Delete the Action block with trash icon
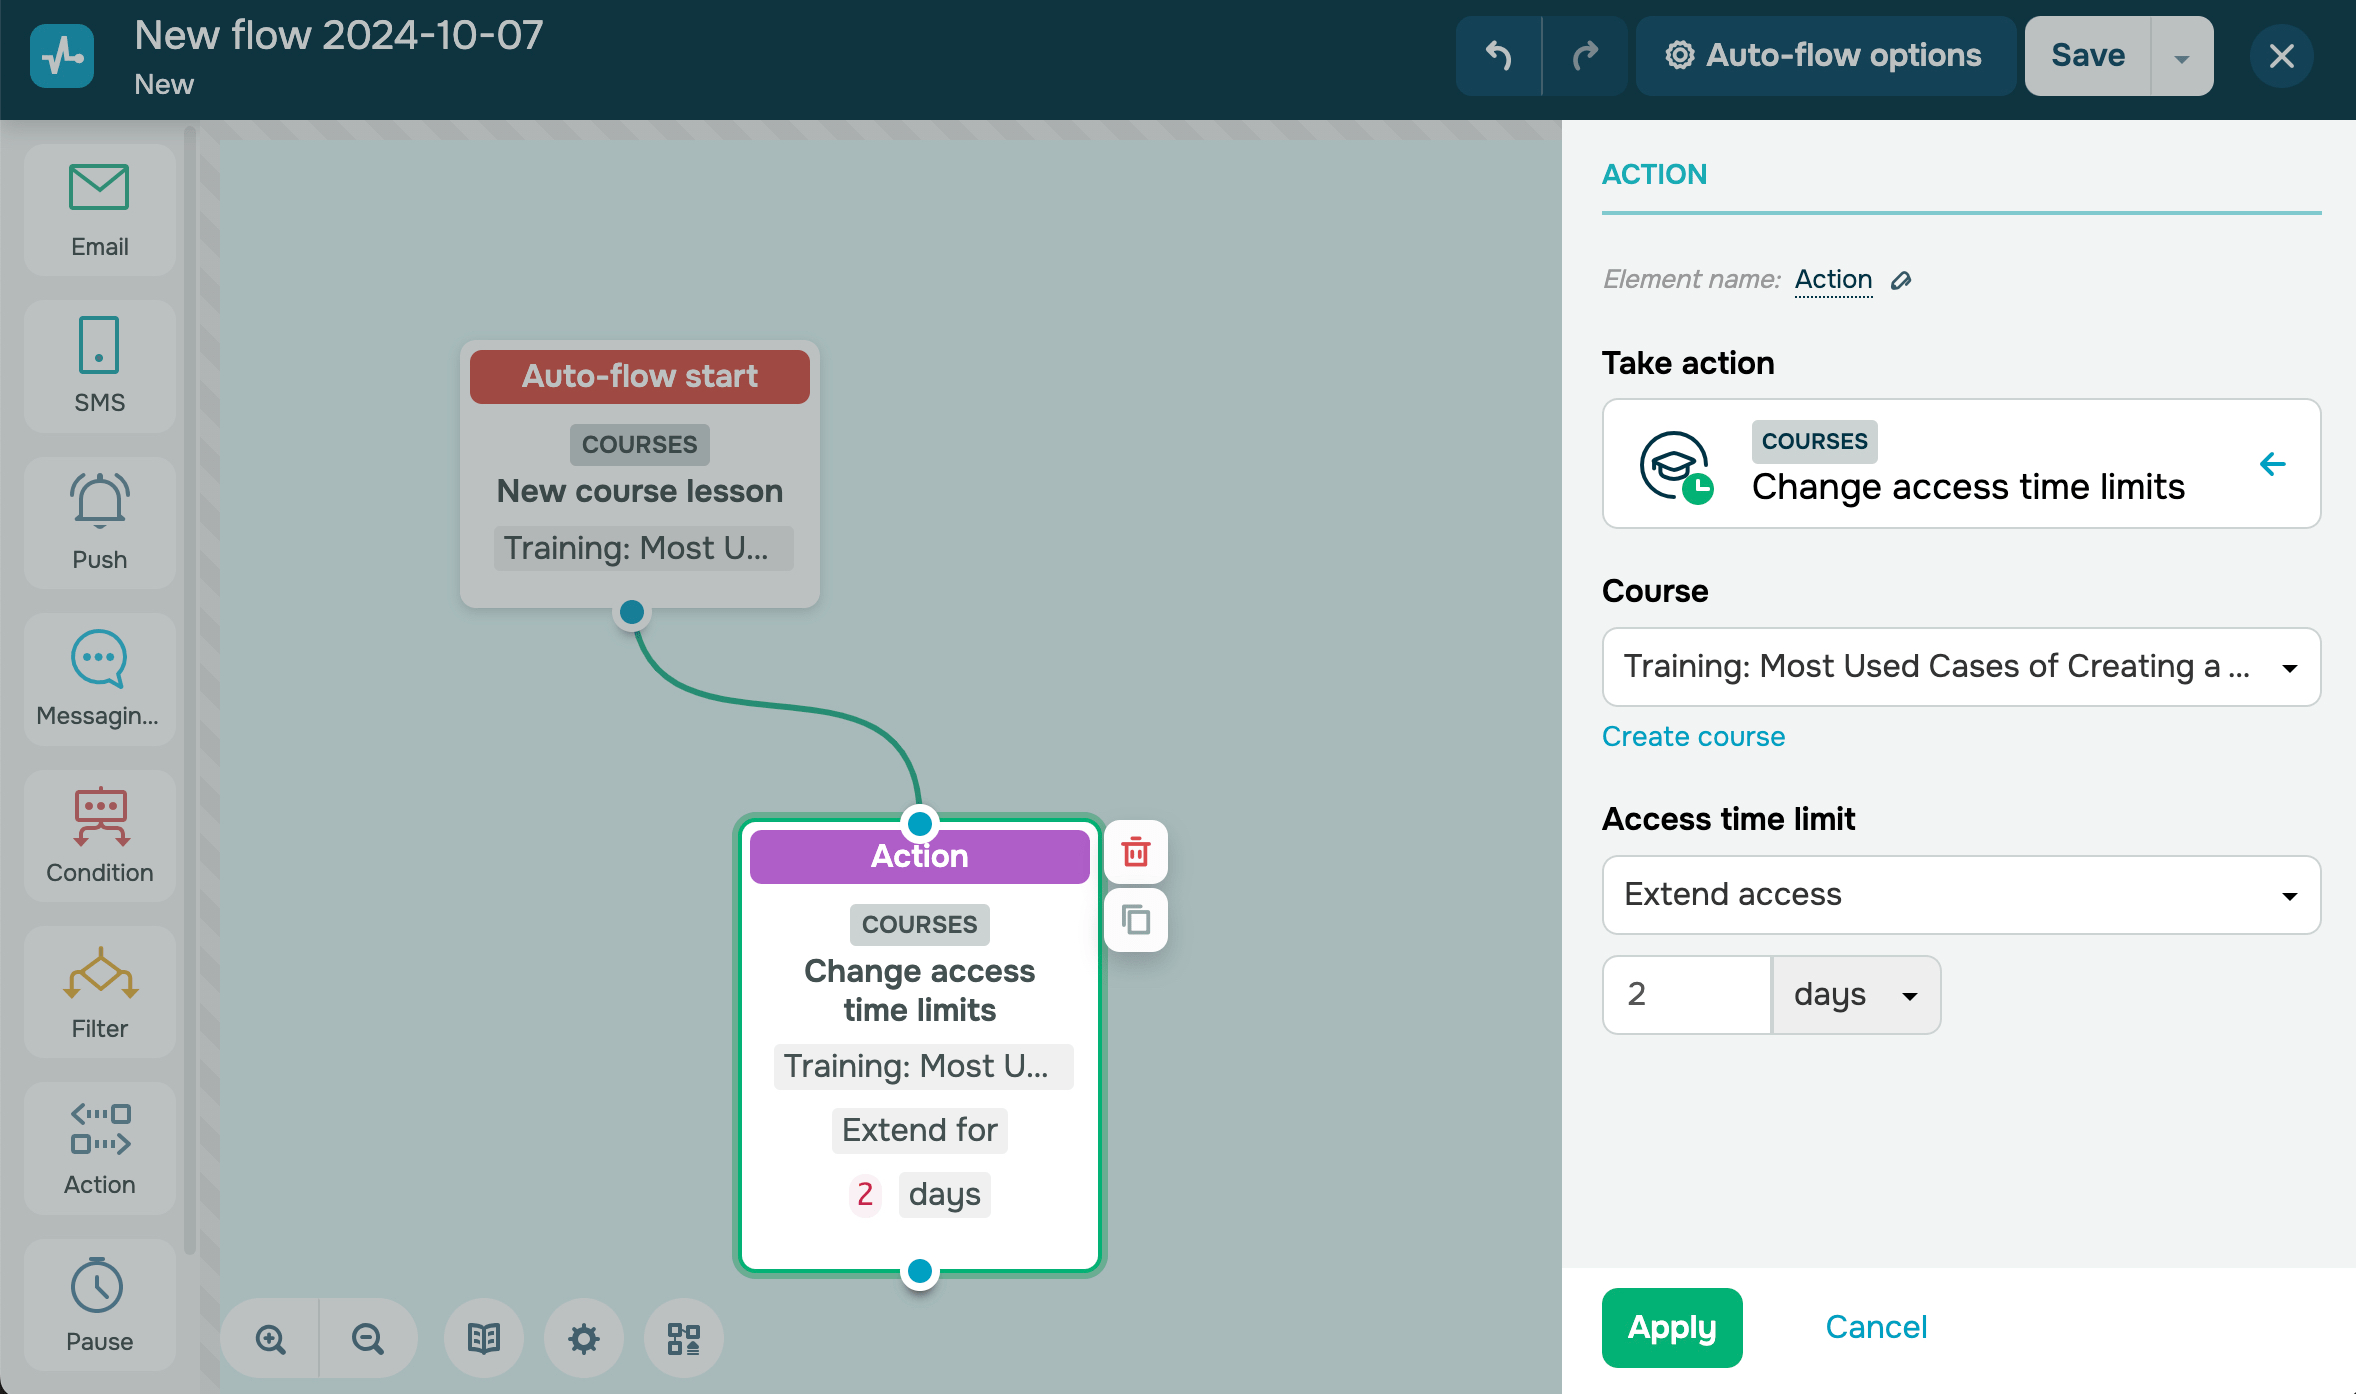 1135,852
